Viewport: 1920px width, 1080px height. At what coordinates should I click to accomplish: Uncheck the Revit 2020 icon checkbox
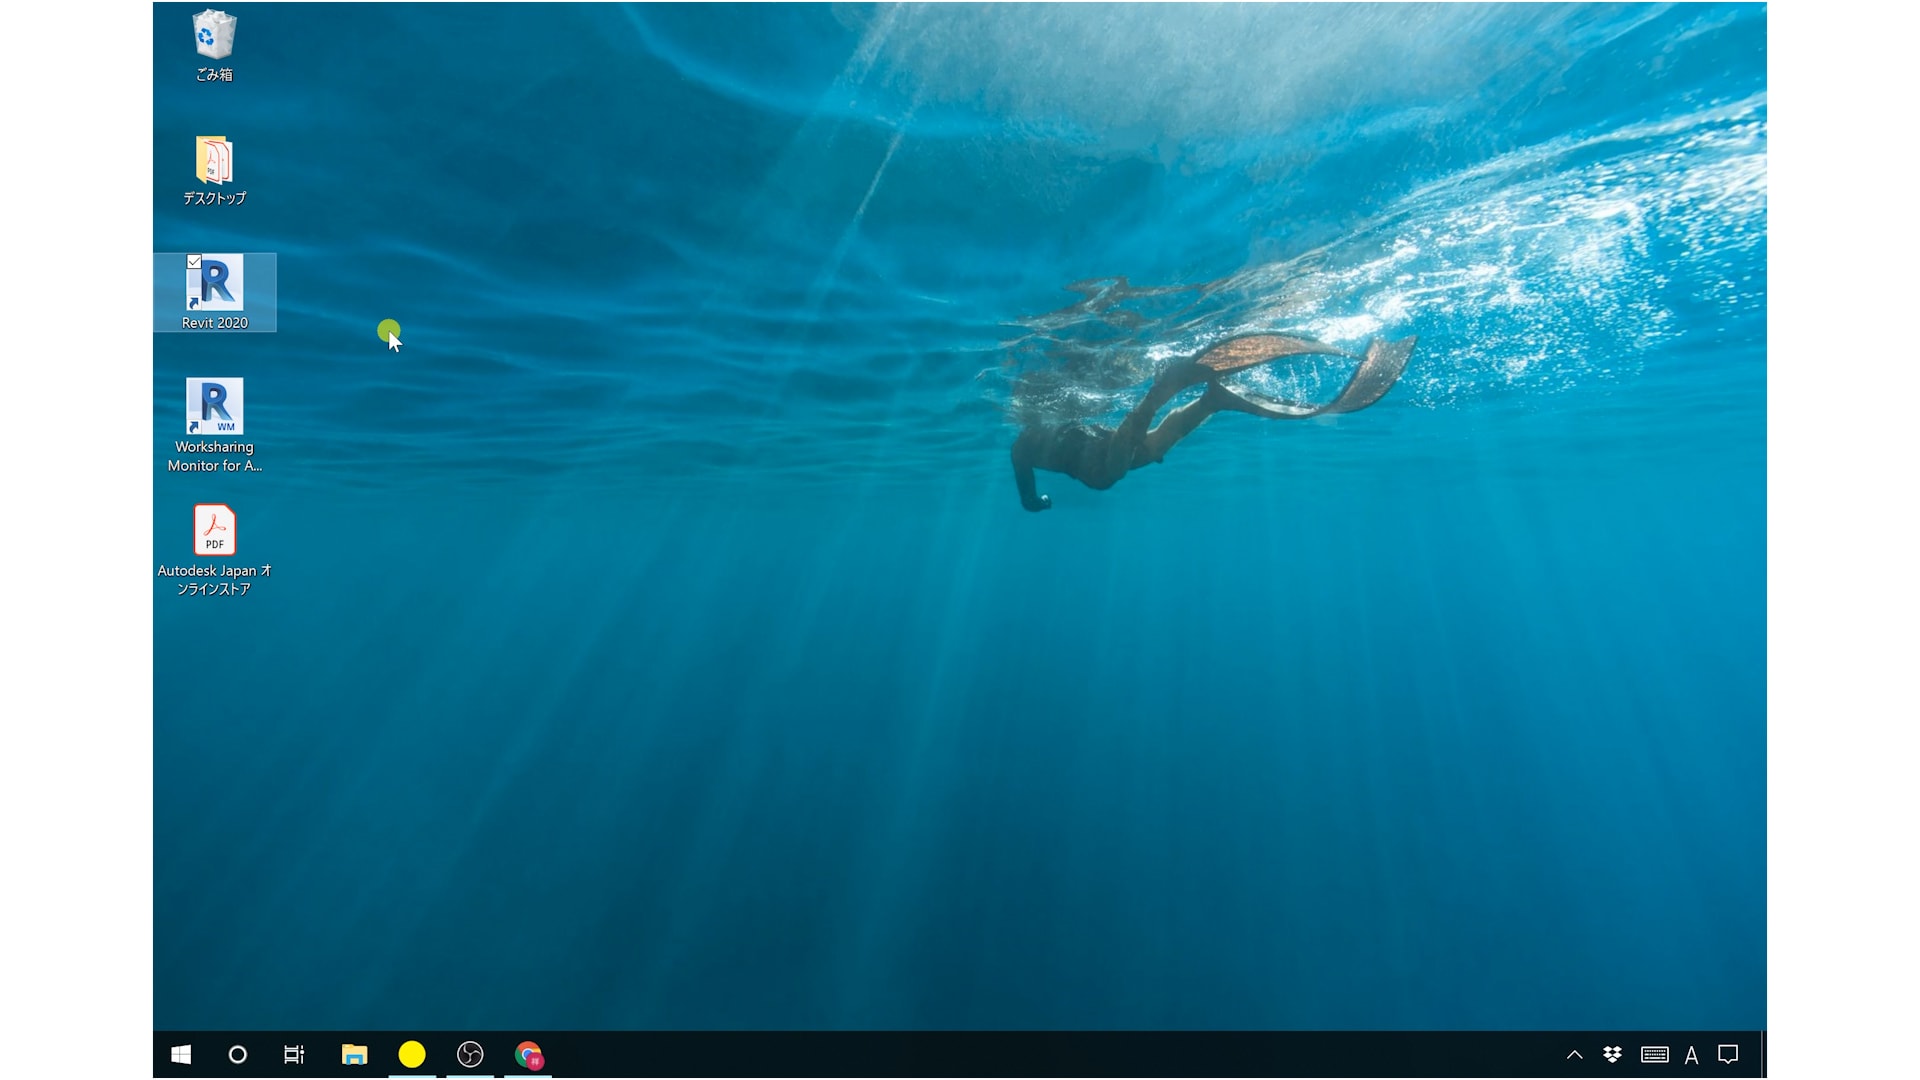pyautogui.click(x=194, y=262)
